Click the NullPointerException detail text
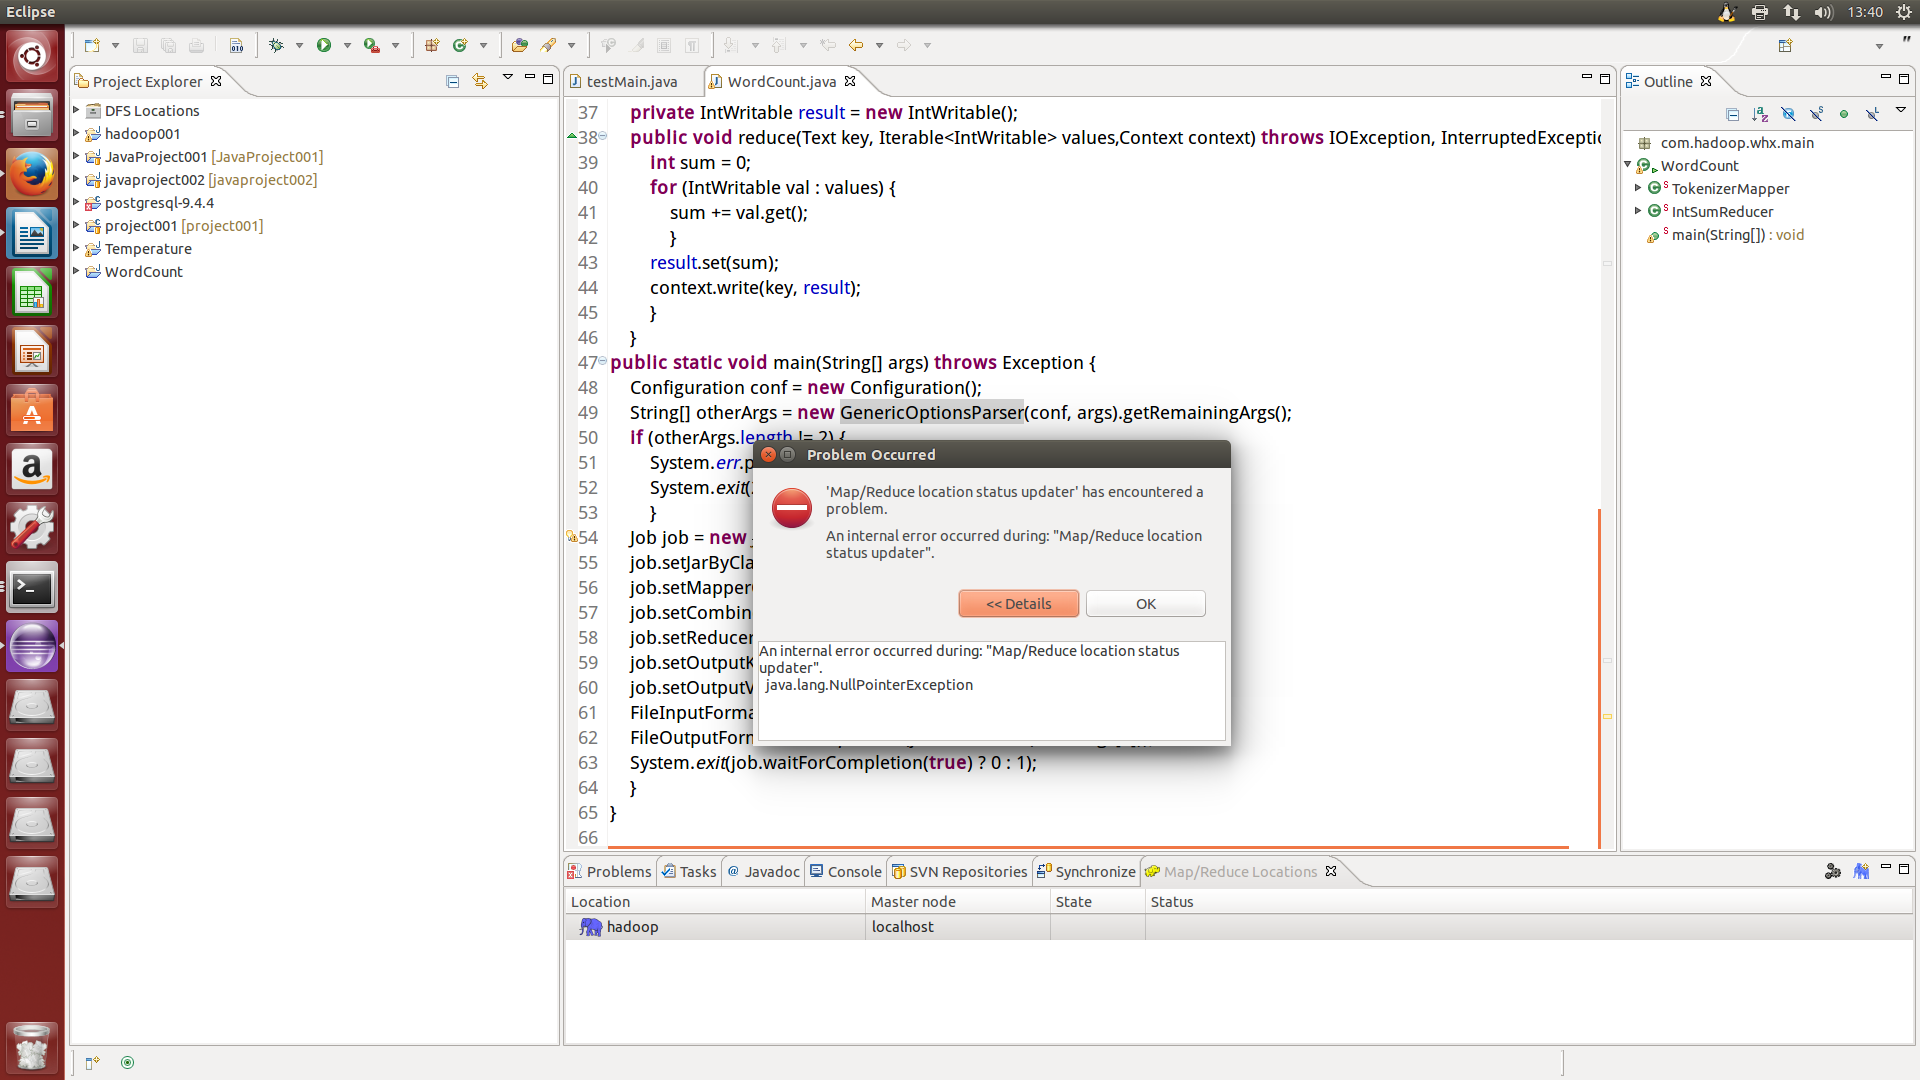Screen dimensions: 1920x1080 coord(869,685)
